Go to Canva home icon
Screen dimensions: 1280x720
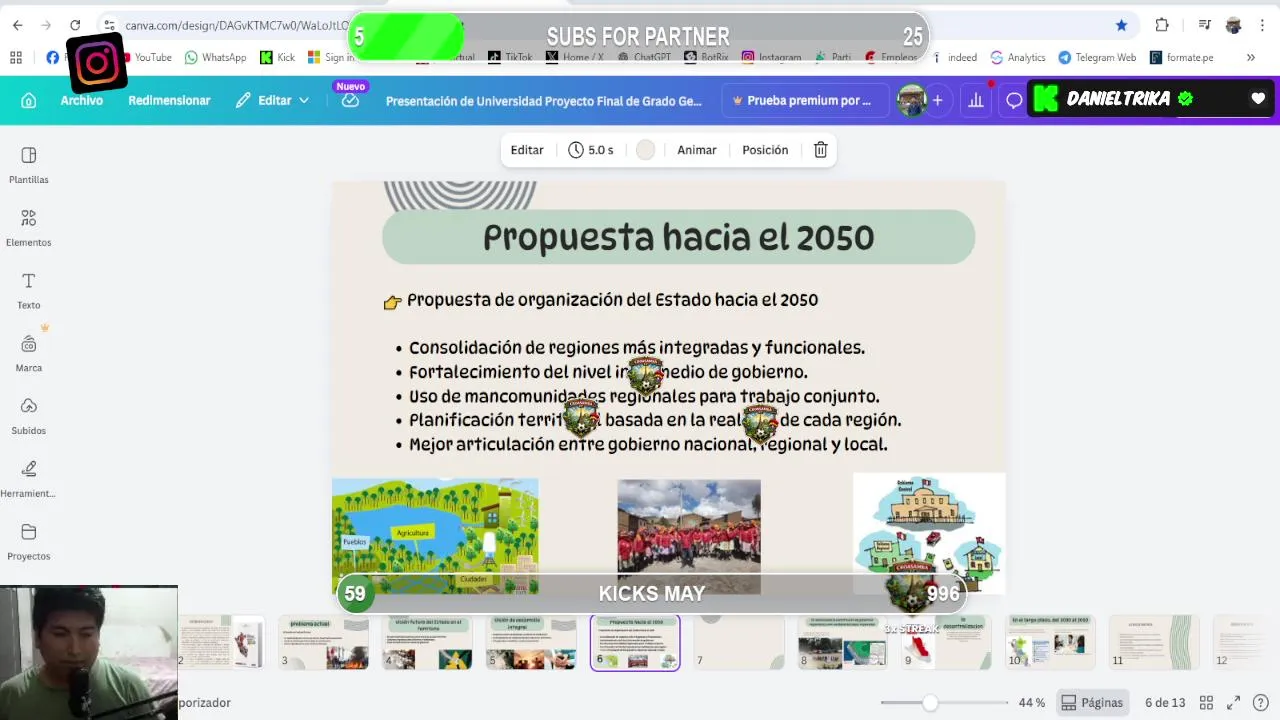point(29,100)
